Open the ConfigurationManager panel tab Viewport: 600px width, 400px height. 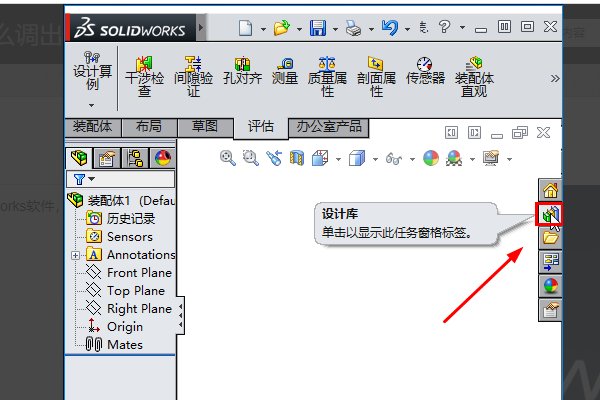(135, 158)
